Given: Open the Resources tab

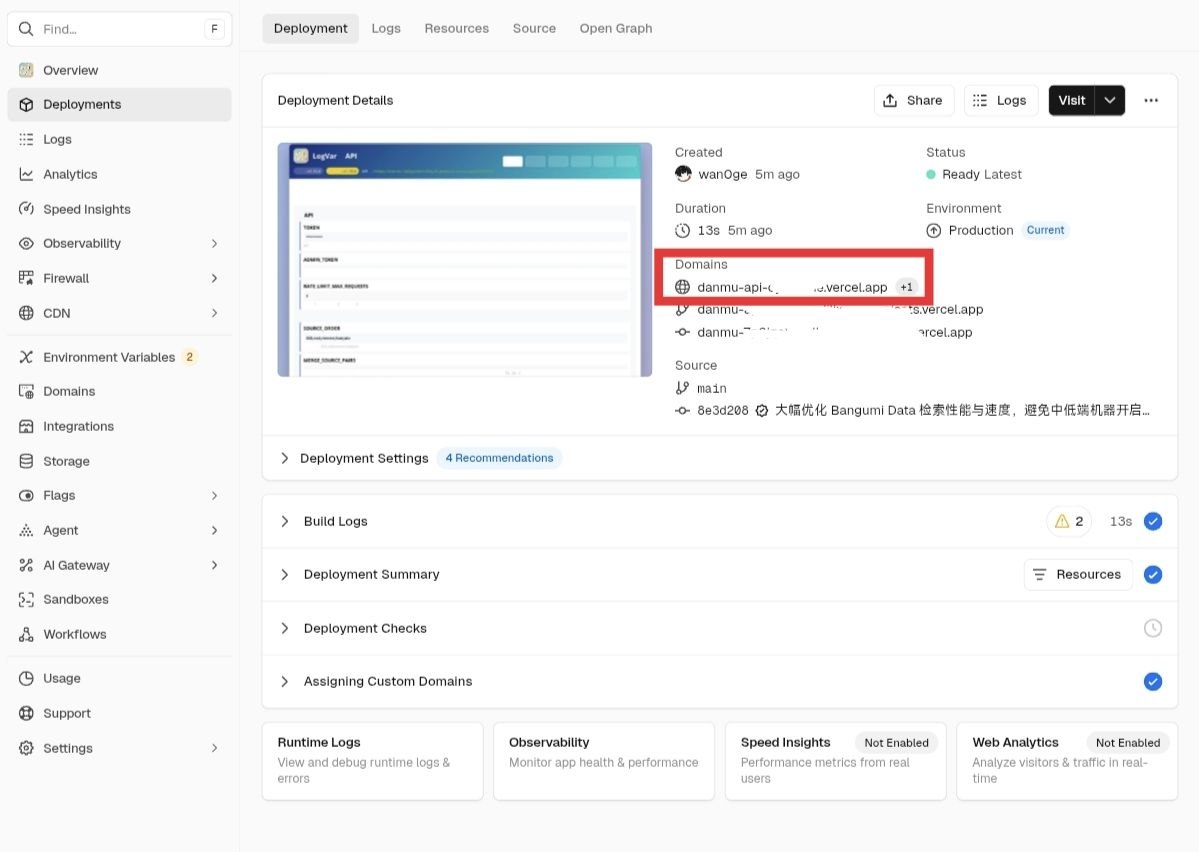Looking at the screenshot, I should click(457, 28).
